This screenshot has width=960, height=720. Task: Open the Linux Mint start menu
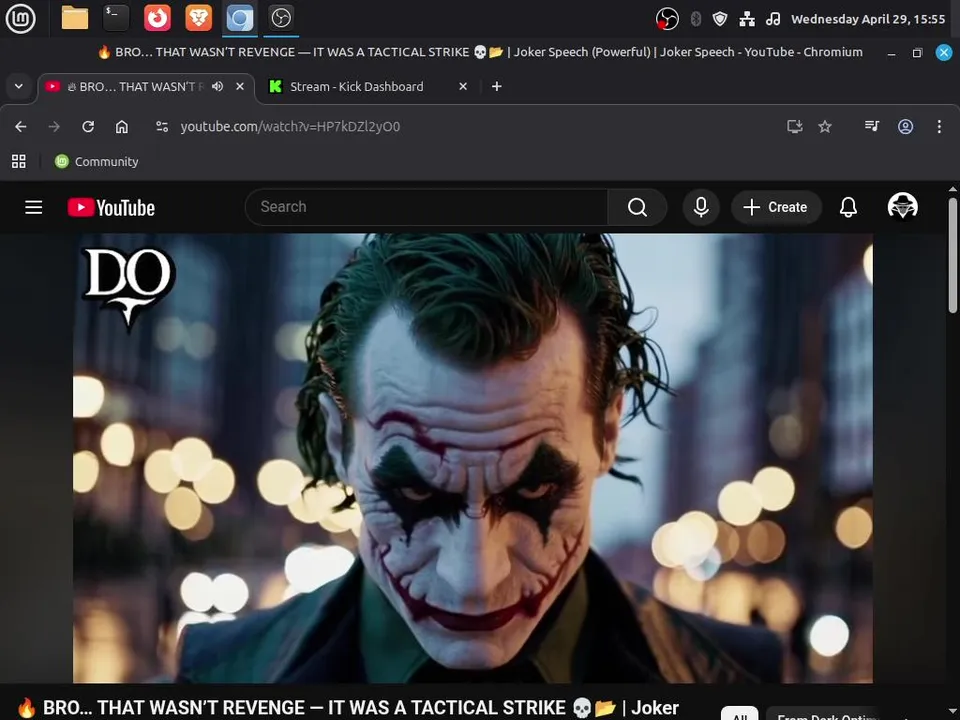click(20, 18)
